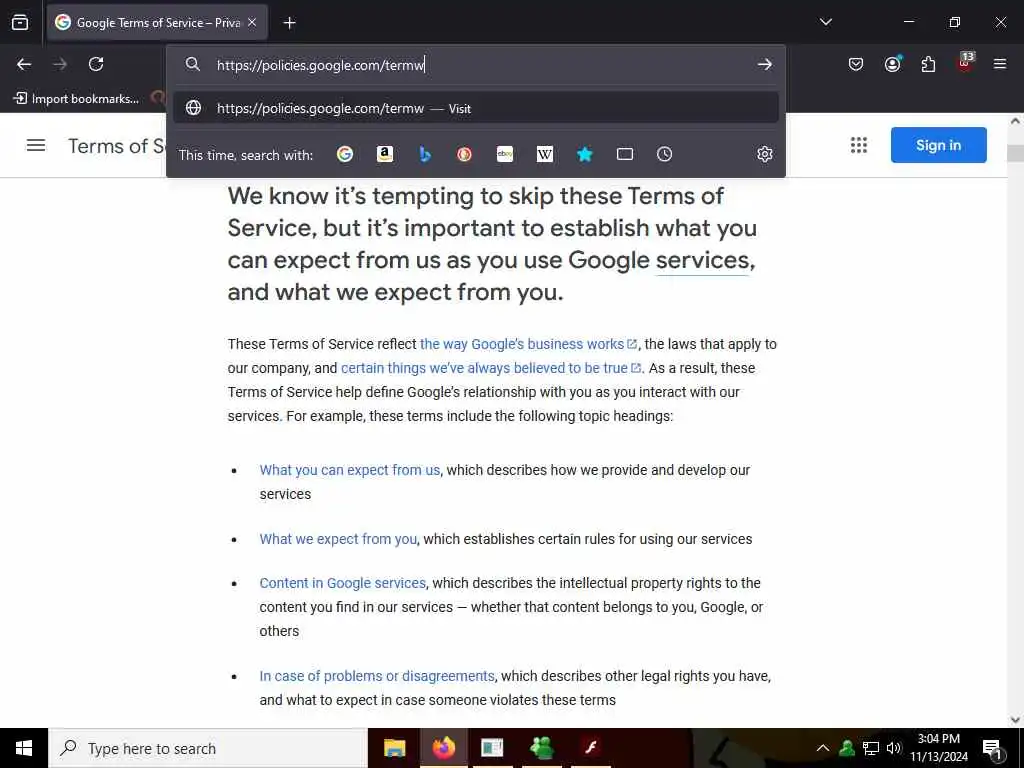Search this time with eBay
This screenshot has width=1024, height=768.
click(505, 154)
